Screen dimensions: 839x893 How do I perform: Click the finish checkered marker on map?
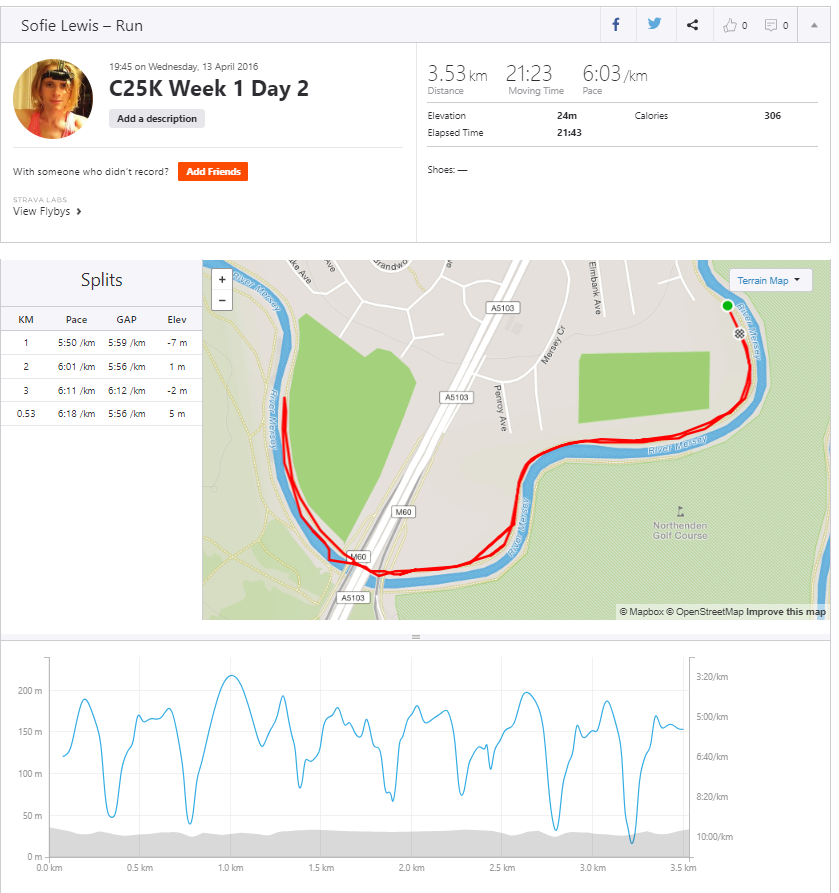[739, 333]
